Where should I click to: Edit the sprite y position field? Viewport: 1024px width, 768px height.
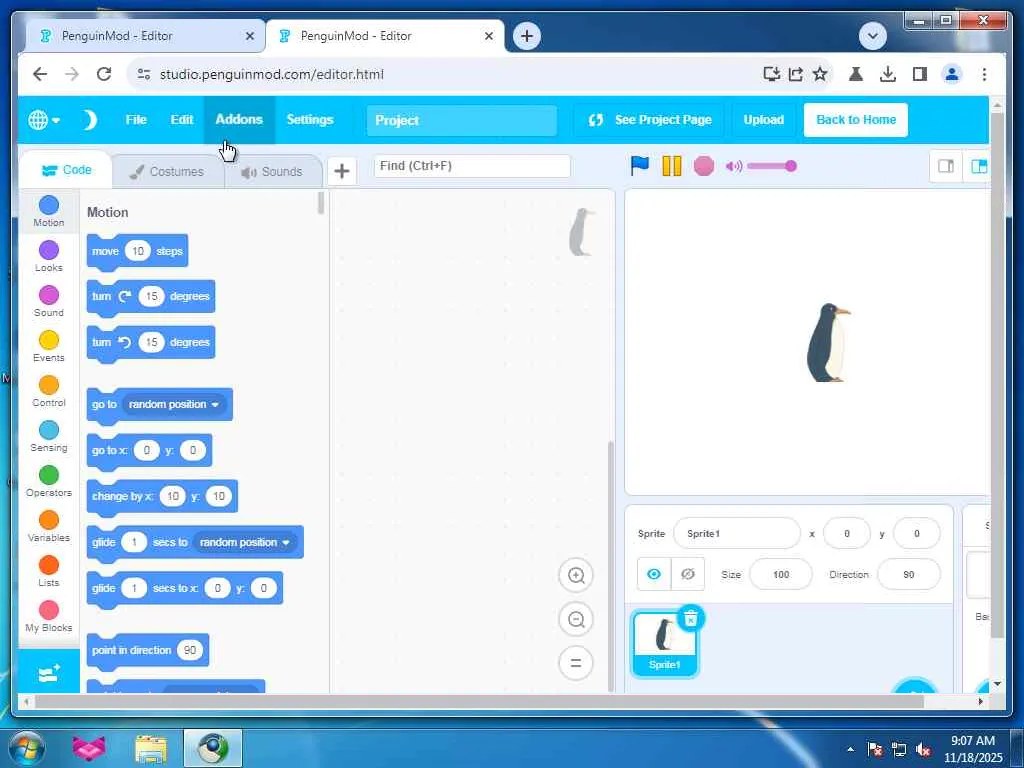916,534
